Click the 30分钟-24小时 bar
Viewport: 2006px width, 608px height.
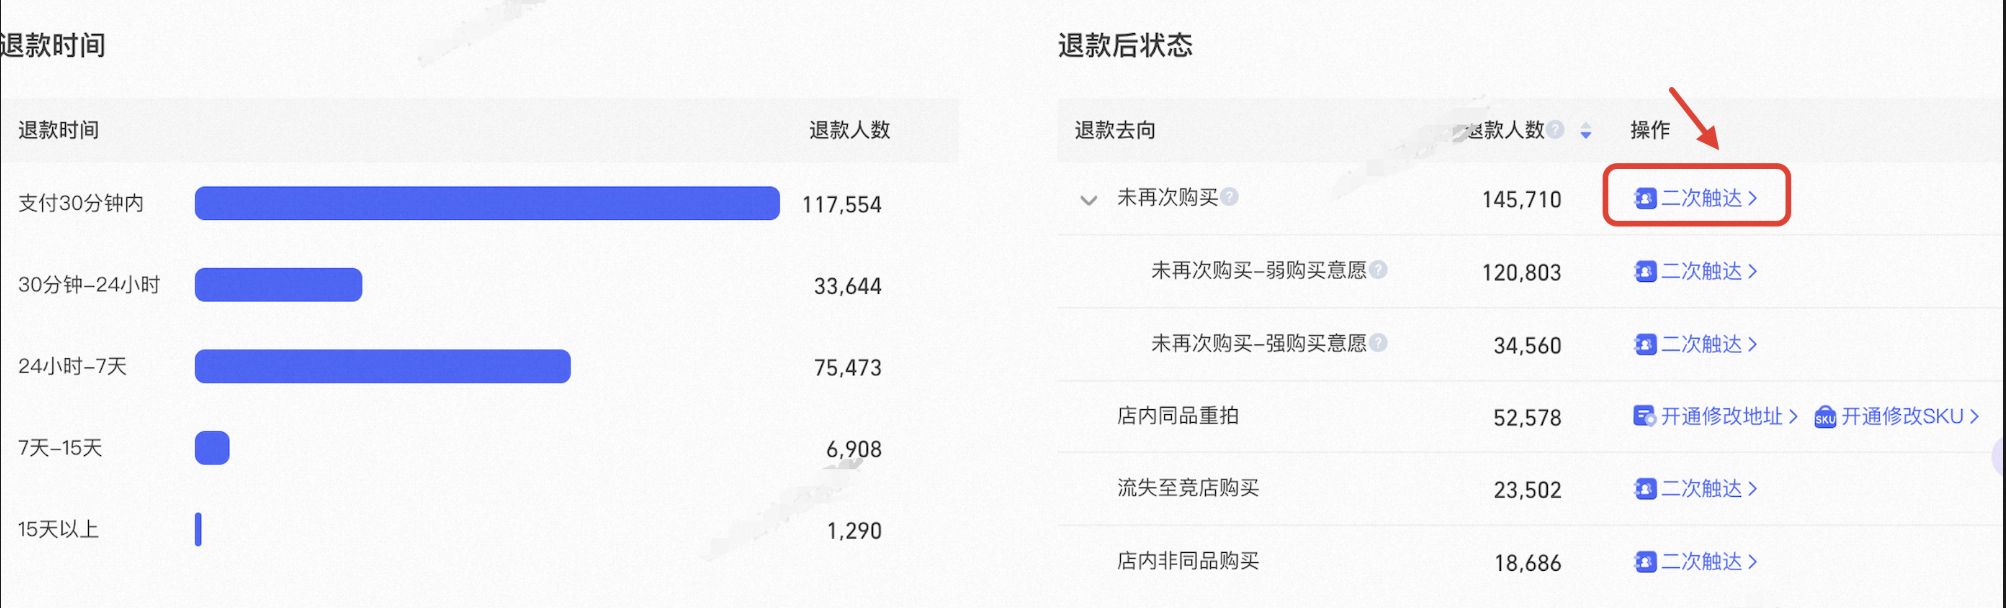pos(278,285)
